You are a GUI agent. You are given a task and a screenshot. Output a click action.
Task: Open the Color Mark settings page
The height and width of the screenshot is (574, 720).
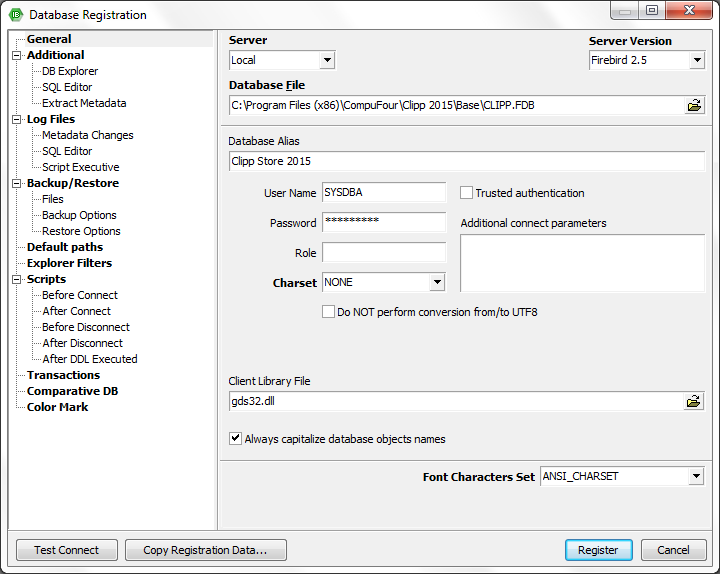[x=57, y=407]
